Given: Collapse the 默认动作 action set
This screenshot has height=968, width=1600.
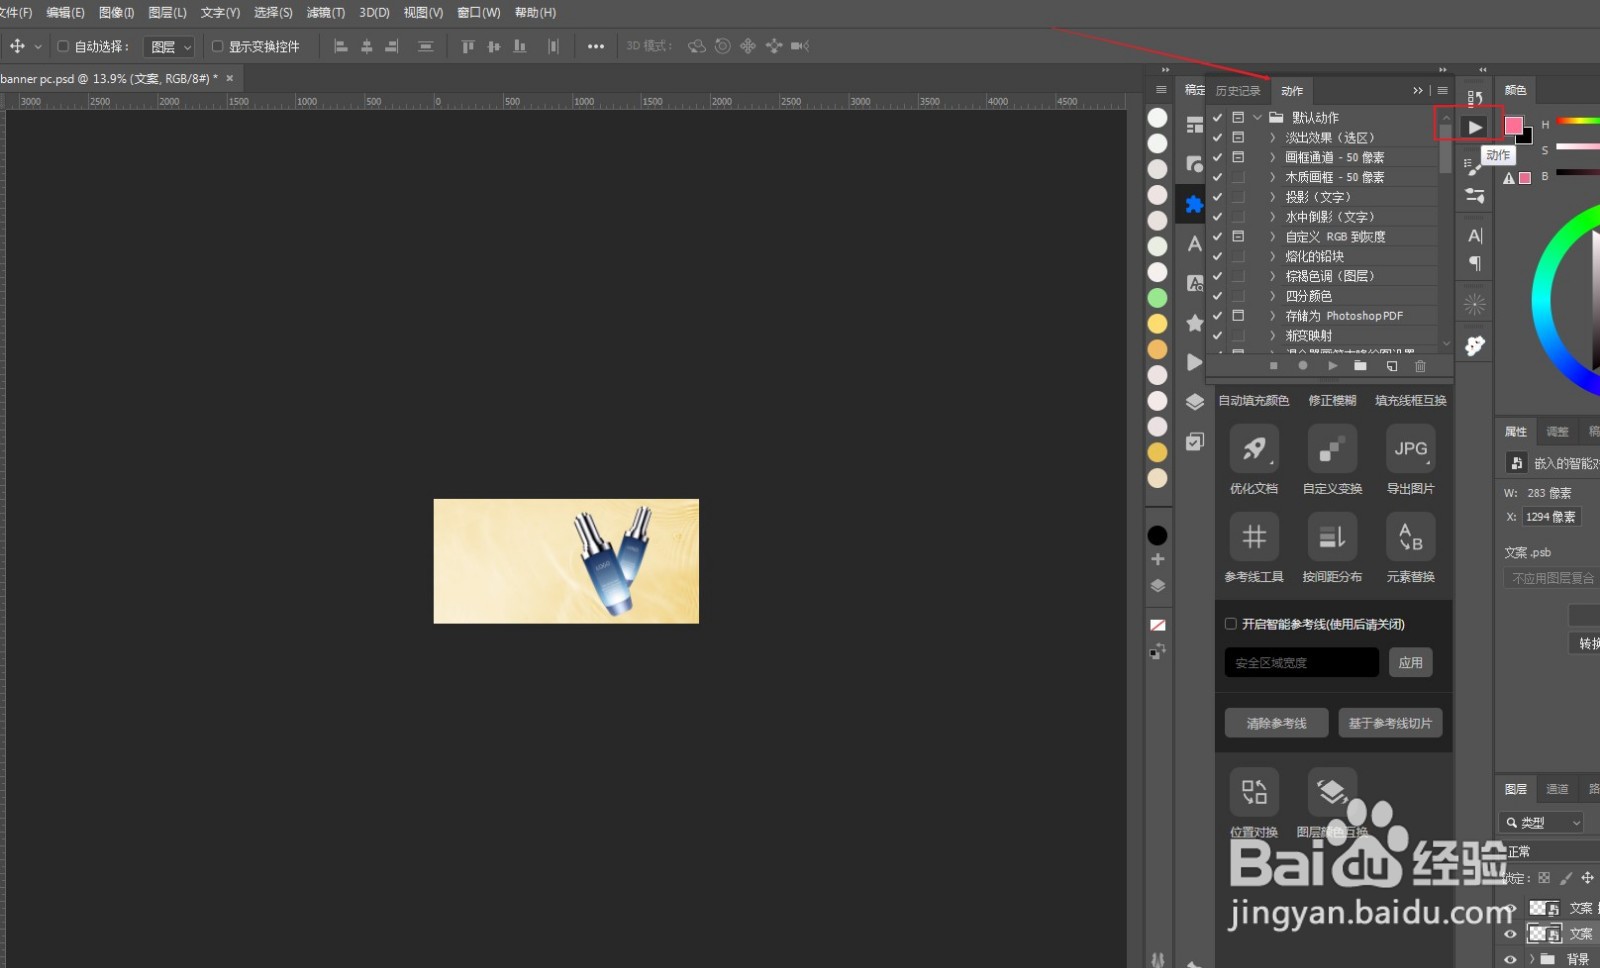Looking at the screenshot, I should [1257, 117].
